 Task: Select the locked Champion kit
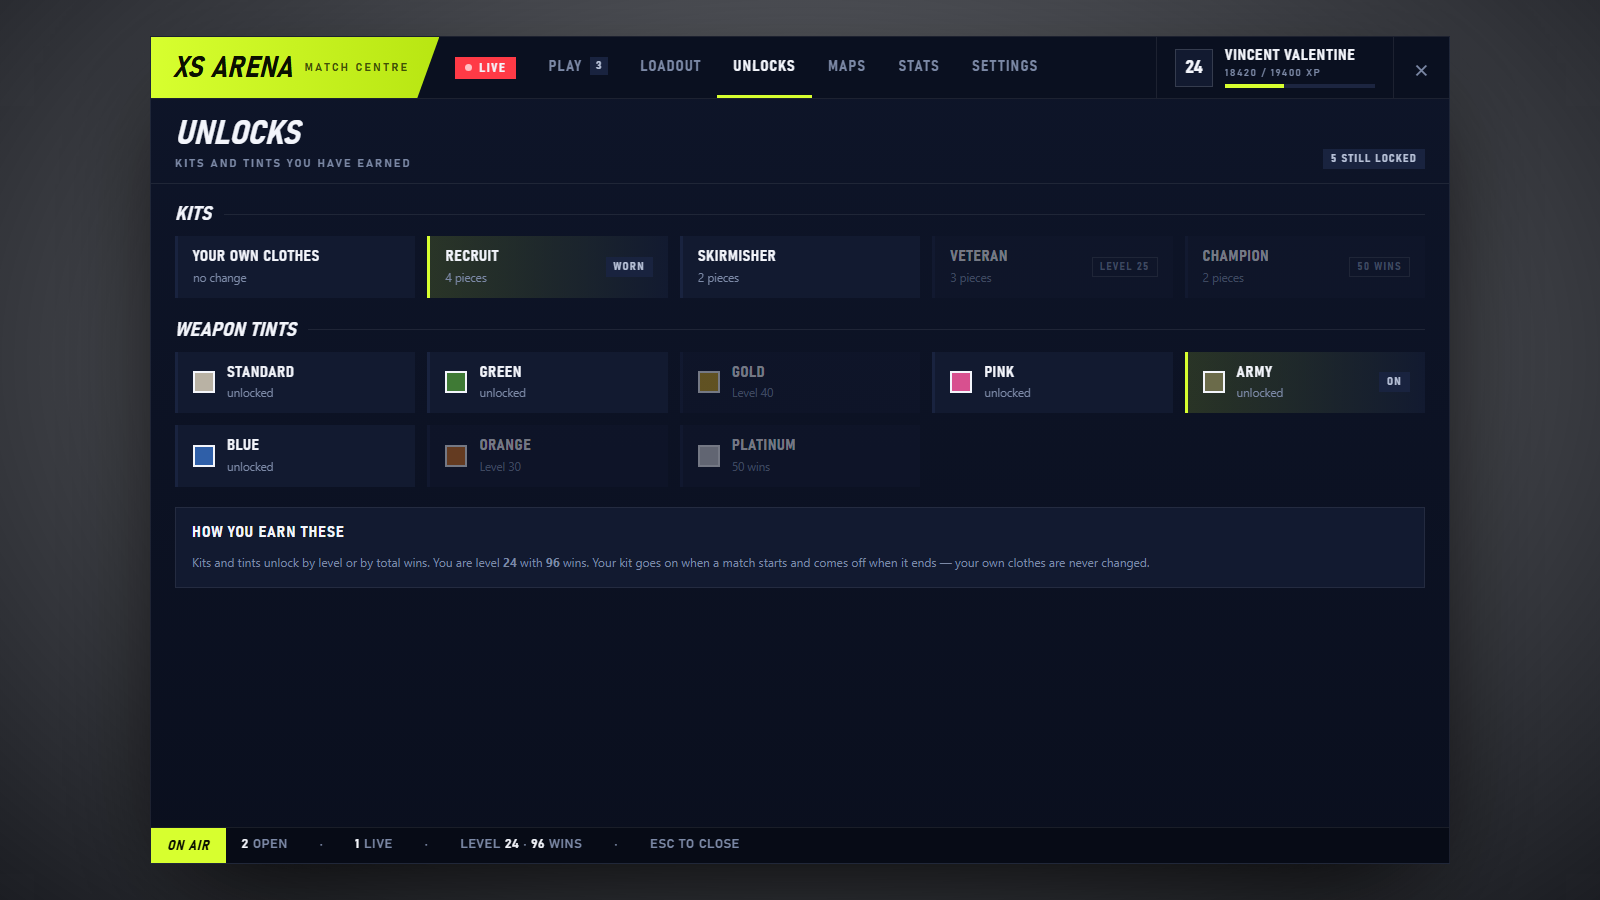click(1305, 267)
